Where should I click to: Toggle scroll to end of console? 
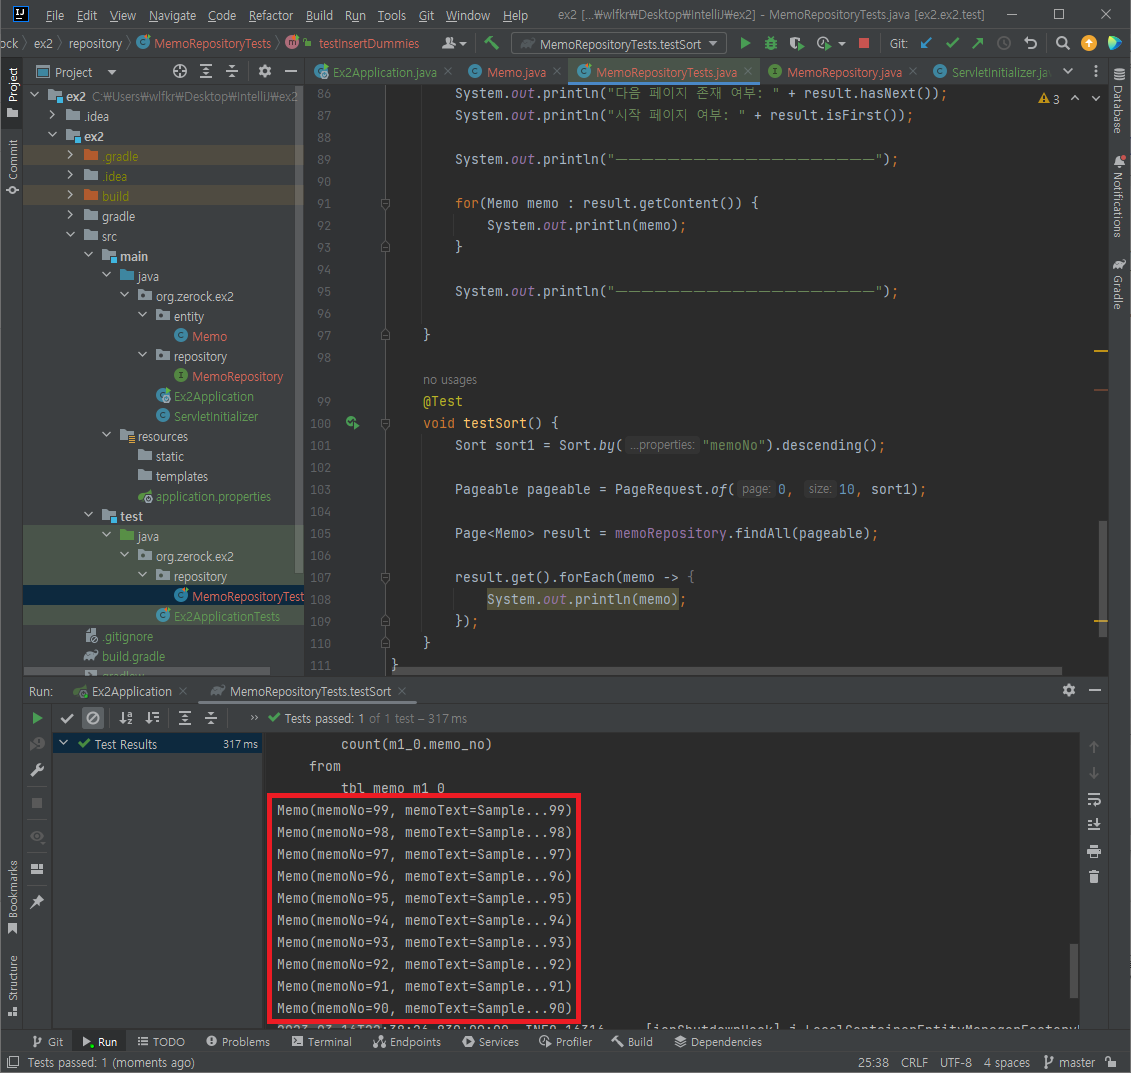pyautogui.click(x=1093, y=824)
